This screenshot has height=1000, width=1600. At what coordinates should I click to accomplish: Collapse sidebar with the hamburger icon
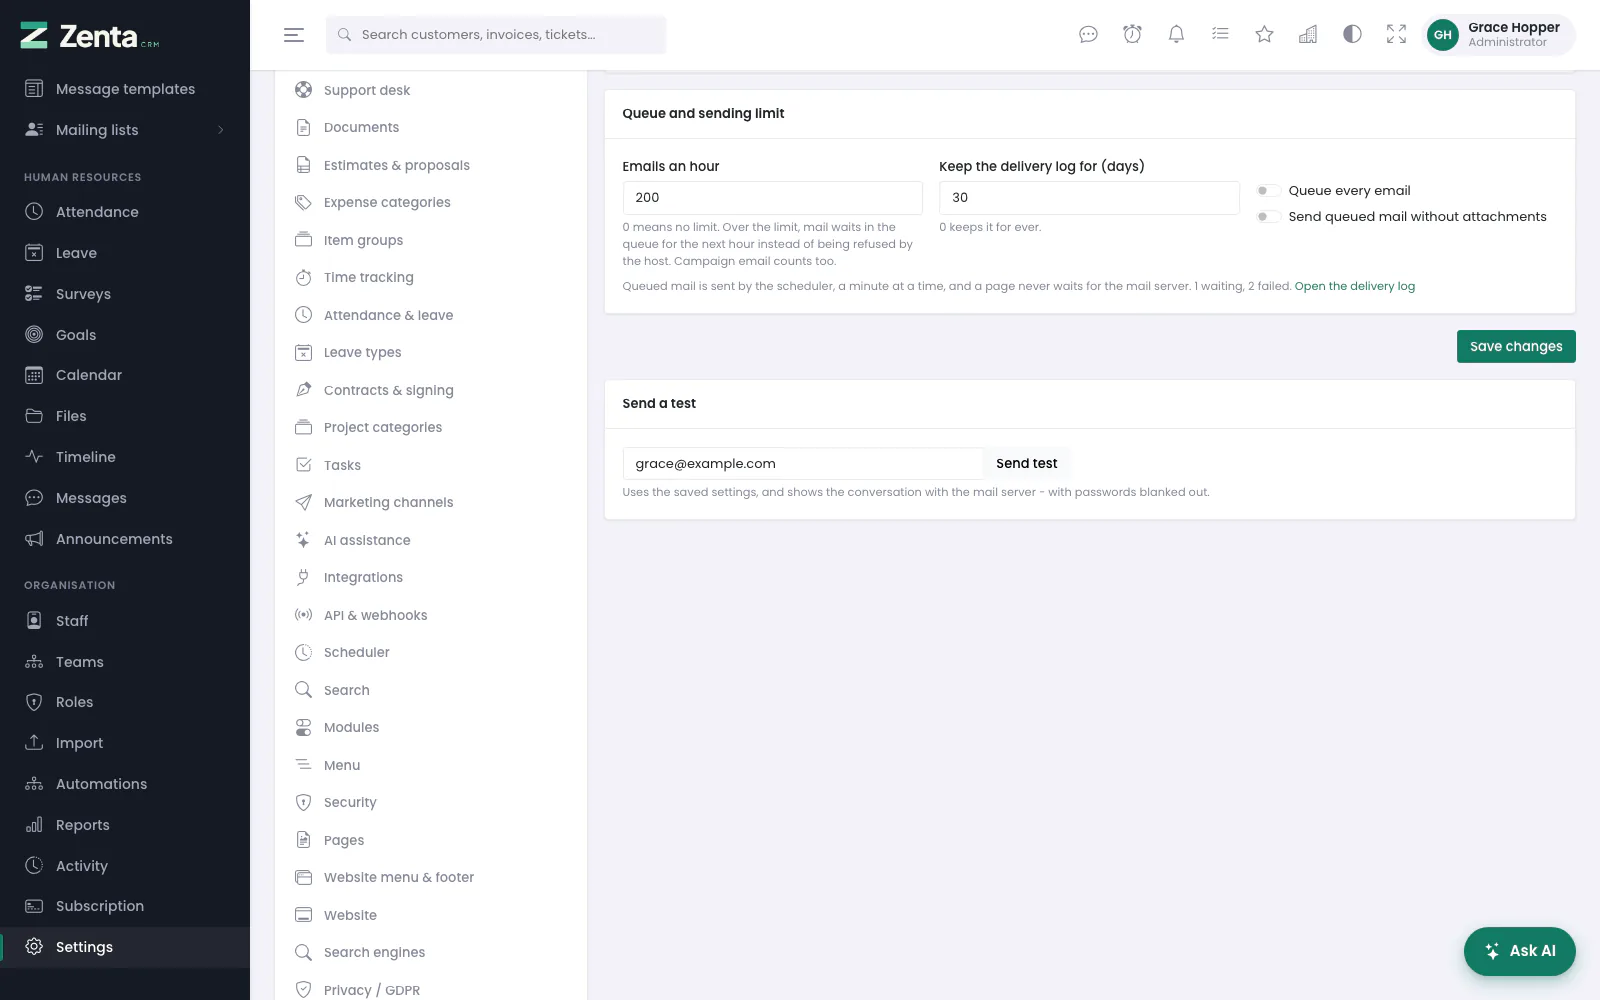coord(293,35)
